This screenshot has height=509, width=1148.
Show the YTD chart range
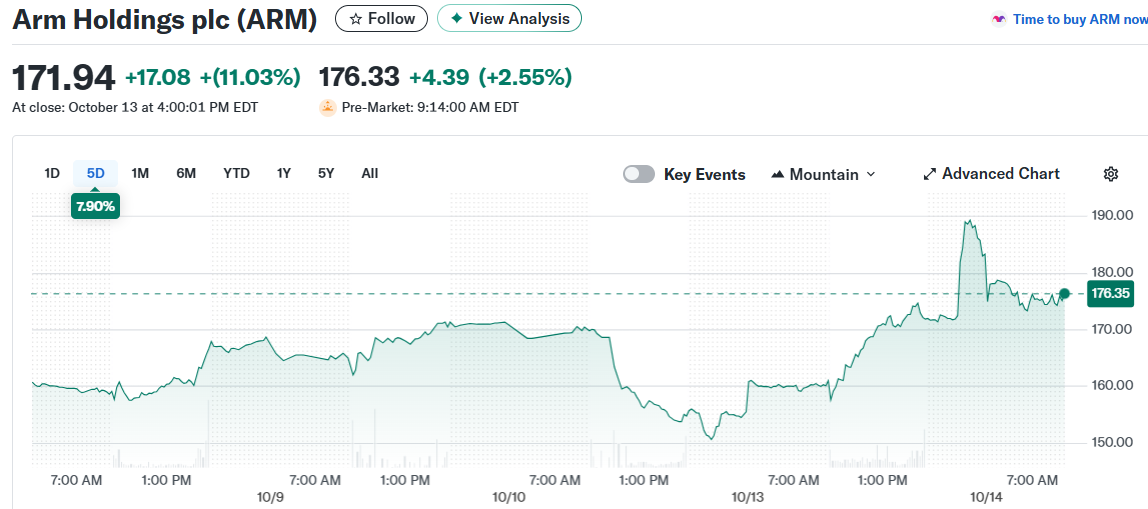click(236, 173)
